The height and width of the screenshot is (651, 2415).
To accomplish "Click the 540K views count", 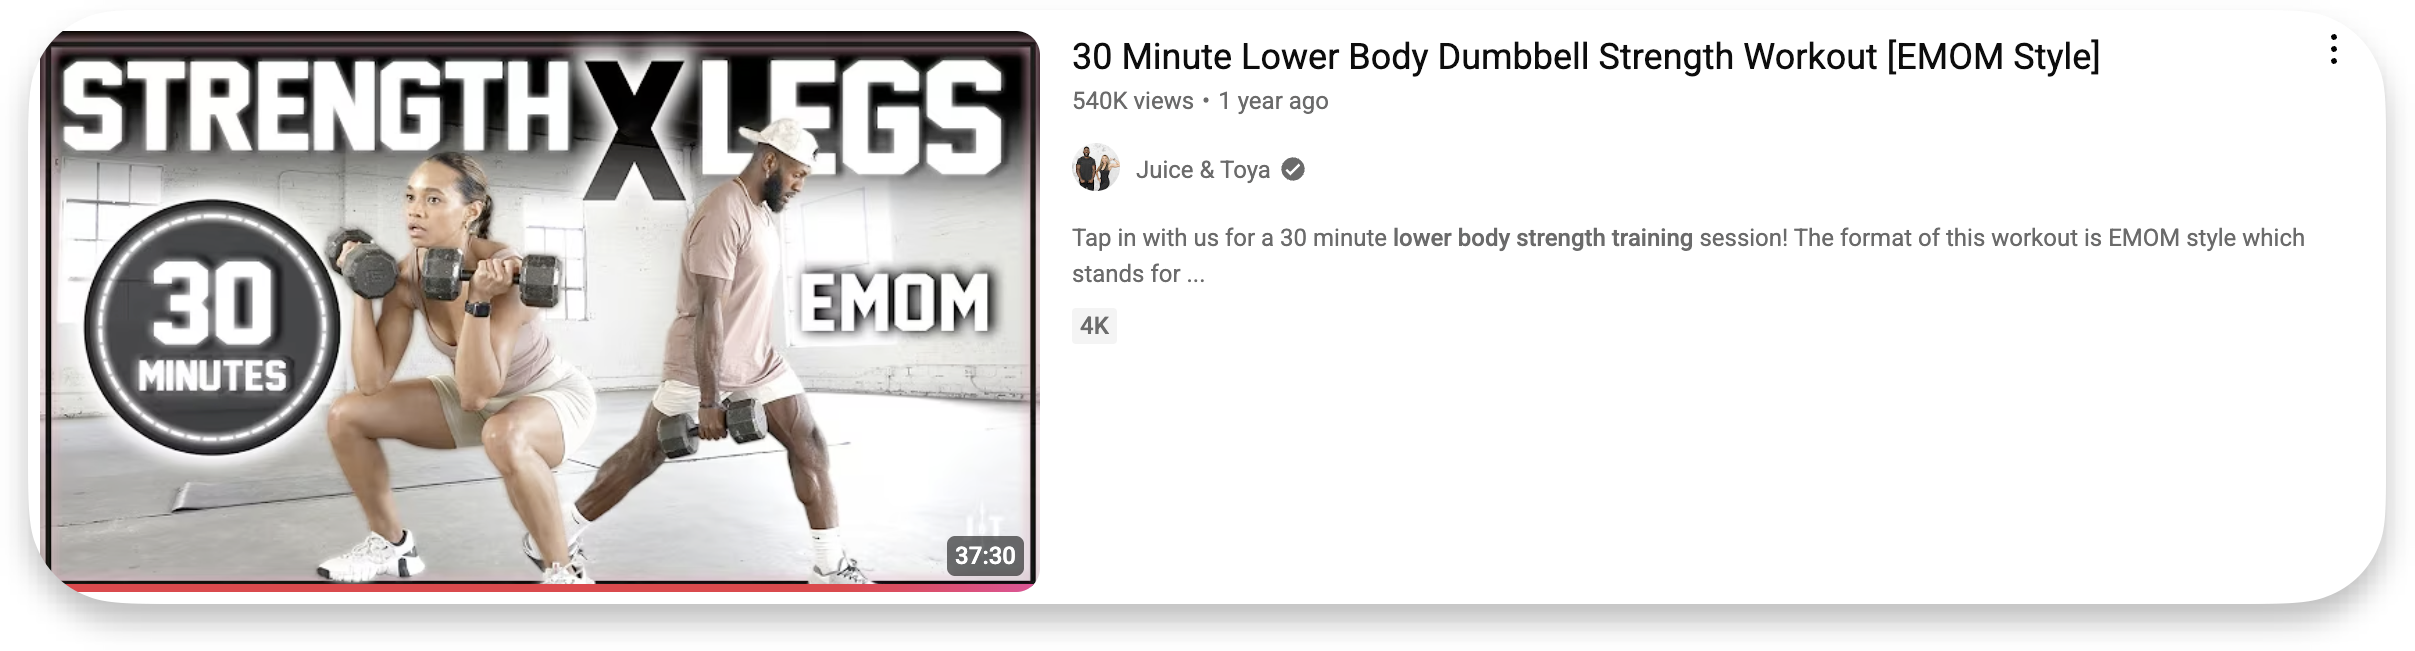I will pyautogui.click(x=1132, y=101).
